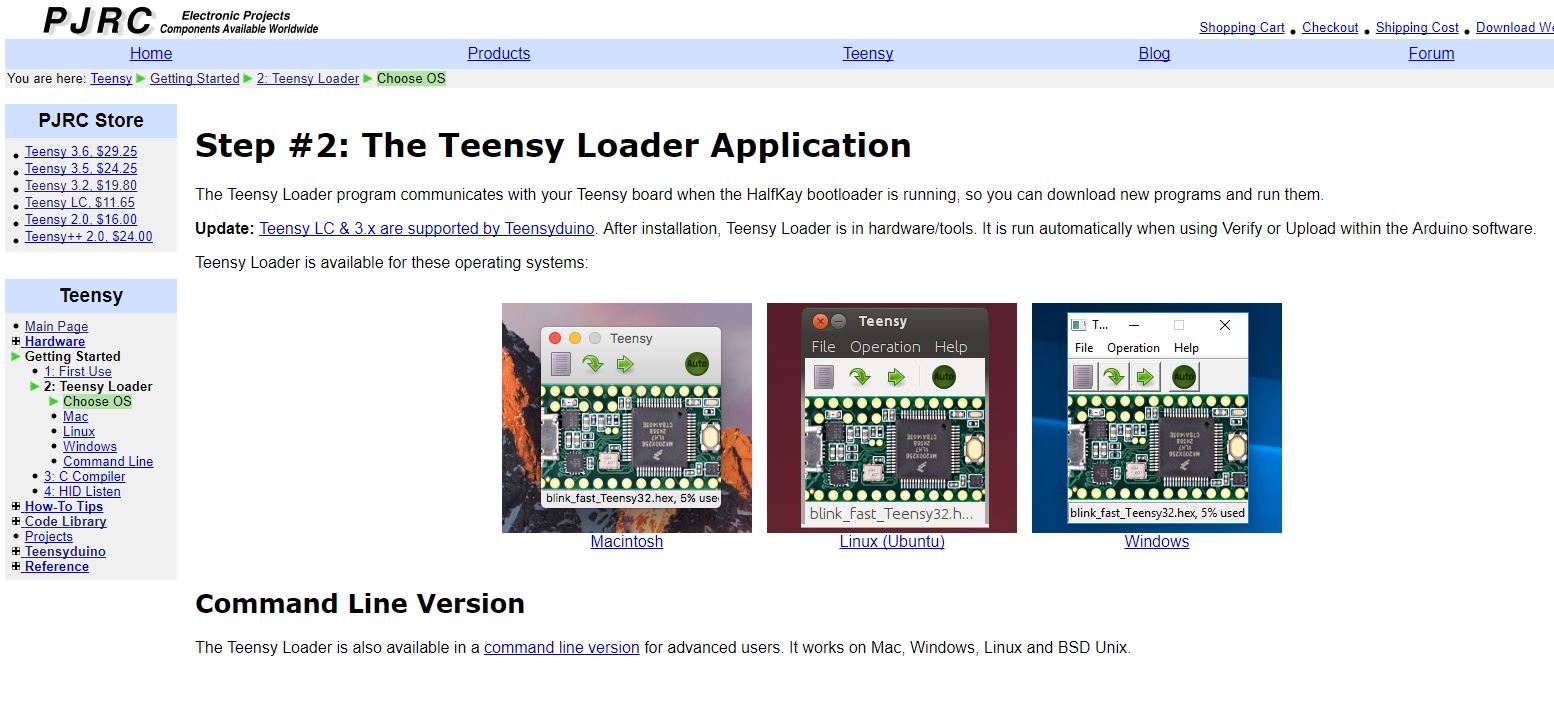Click open-file icon in Macintosh screenshot
This screenshot has height=717, width=1554.
pos(561,363)
